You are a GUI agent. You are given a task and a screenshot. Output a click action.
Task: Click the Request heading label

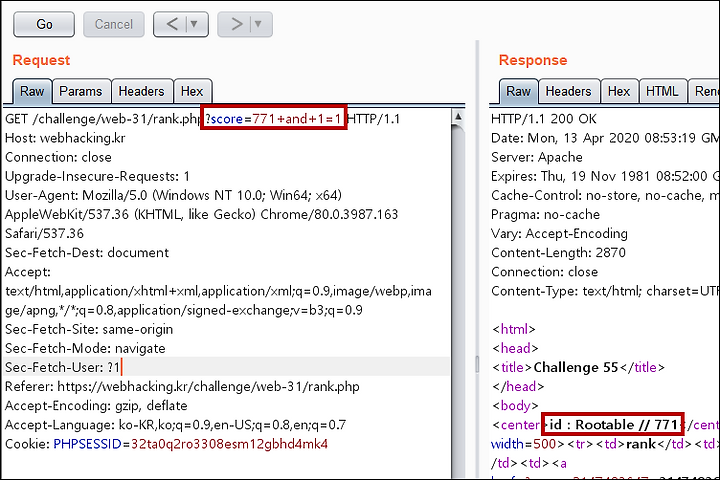pos(41,60)
